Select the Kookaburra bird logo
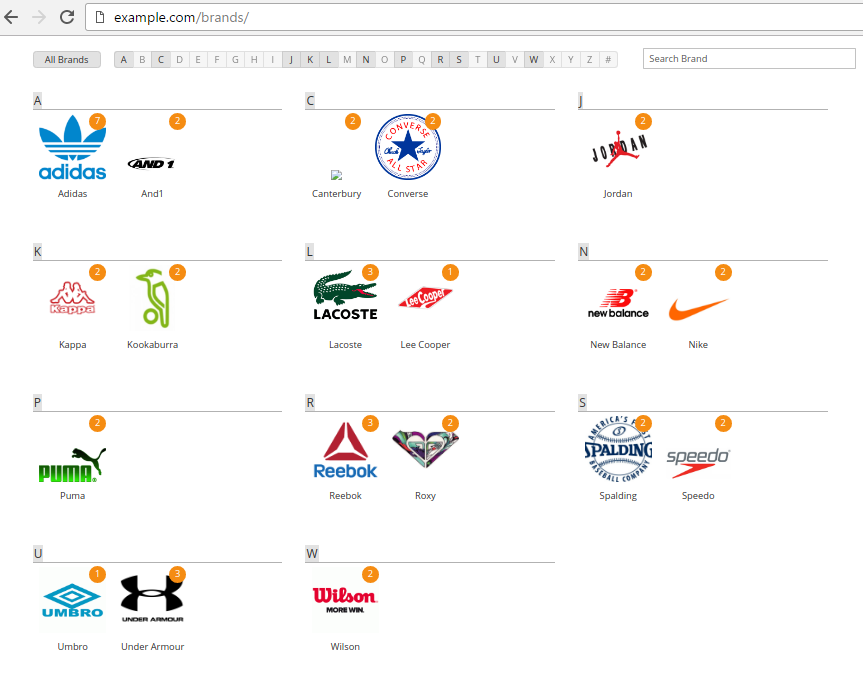 (152, 298)
